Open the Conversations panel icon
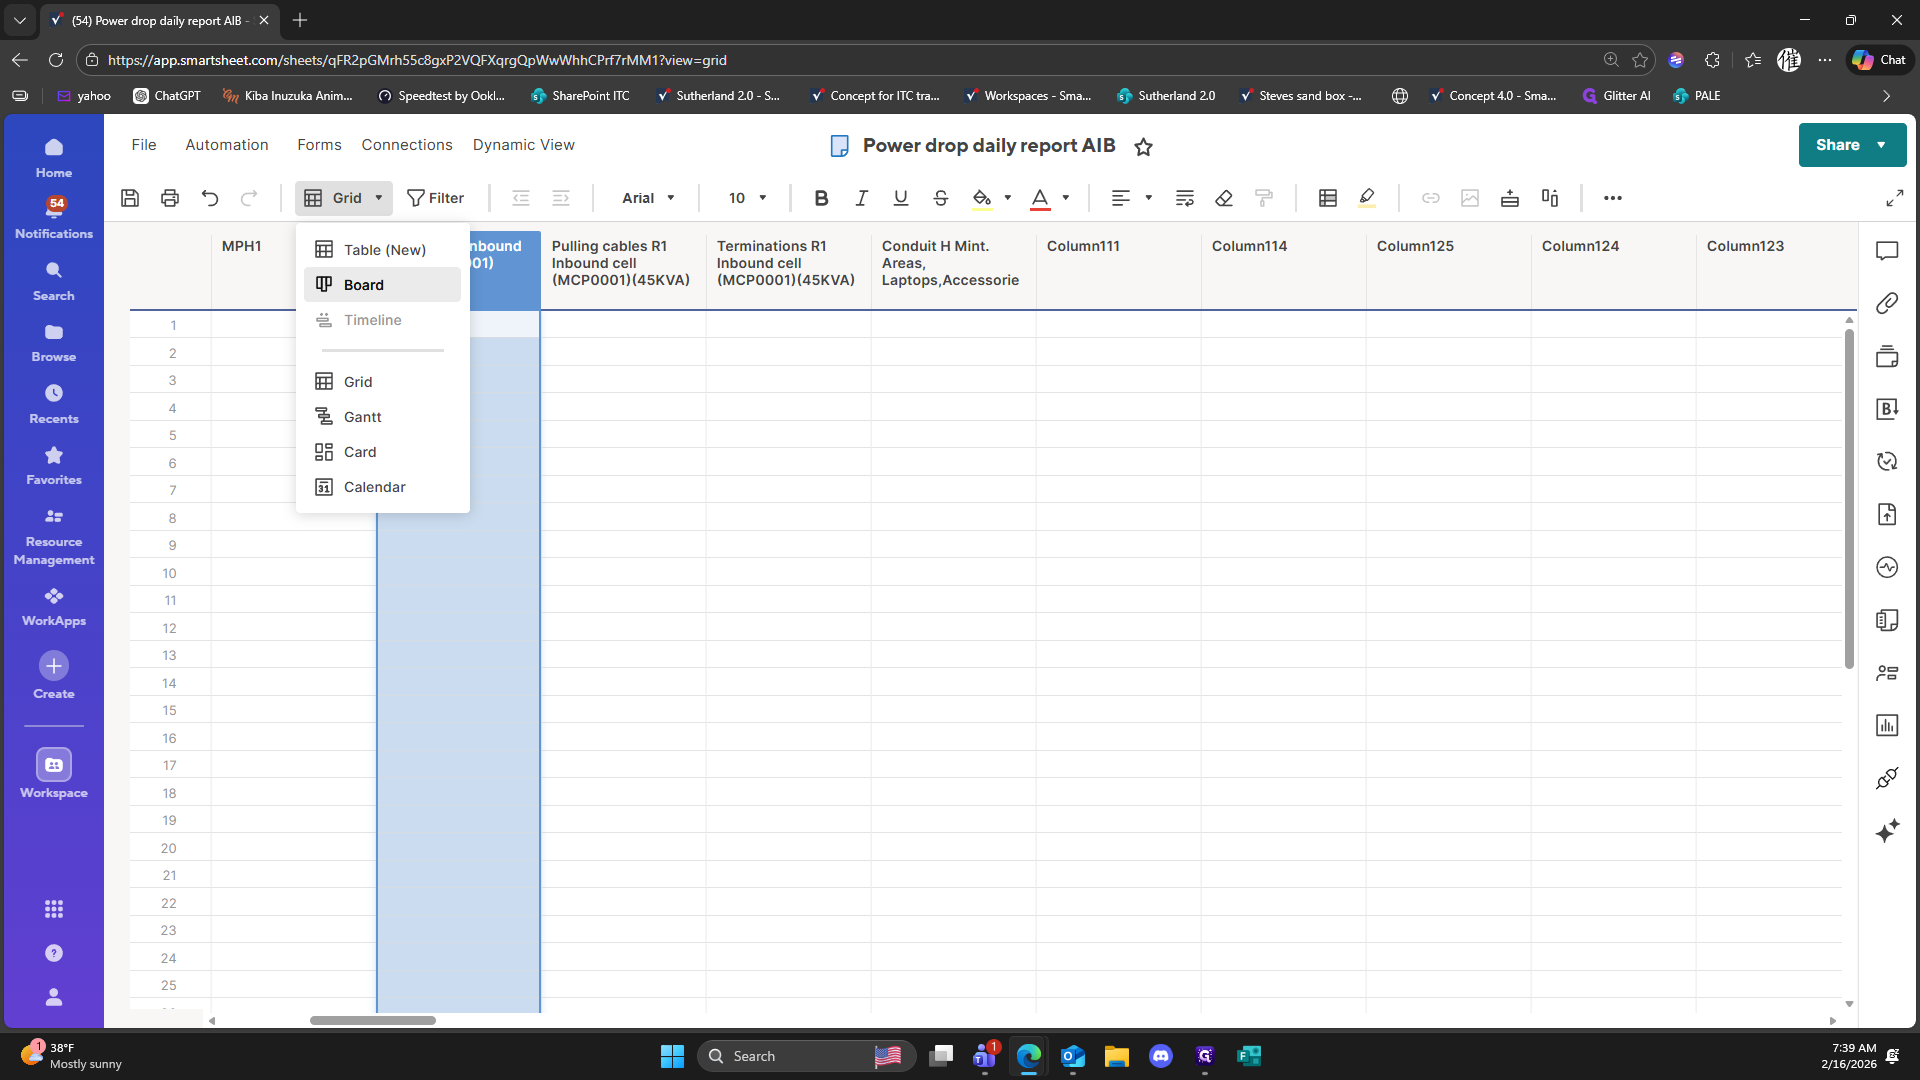1920x1080 pixels. [1887, 251]
